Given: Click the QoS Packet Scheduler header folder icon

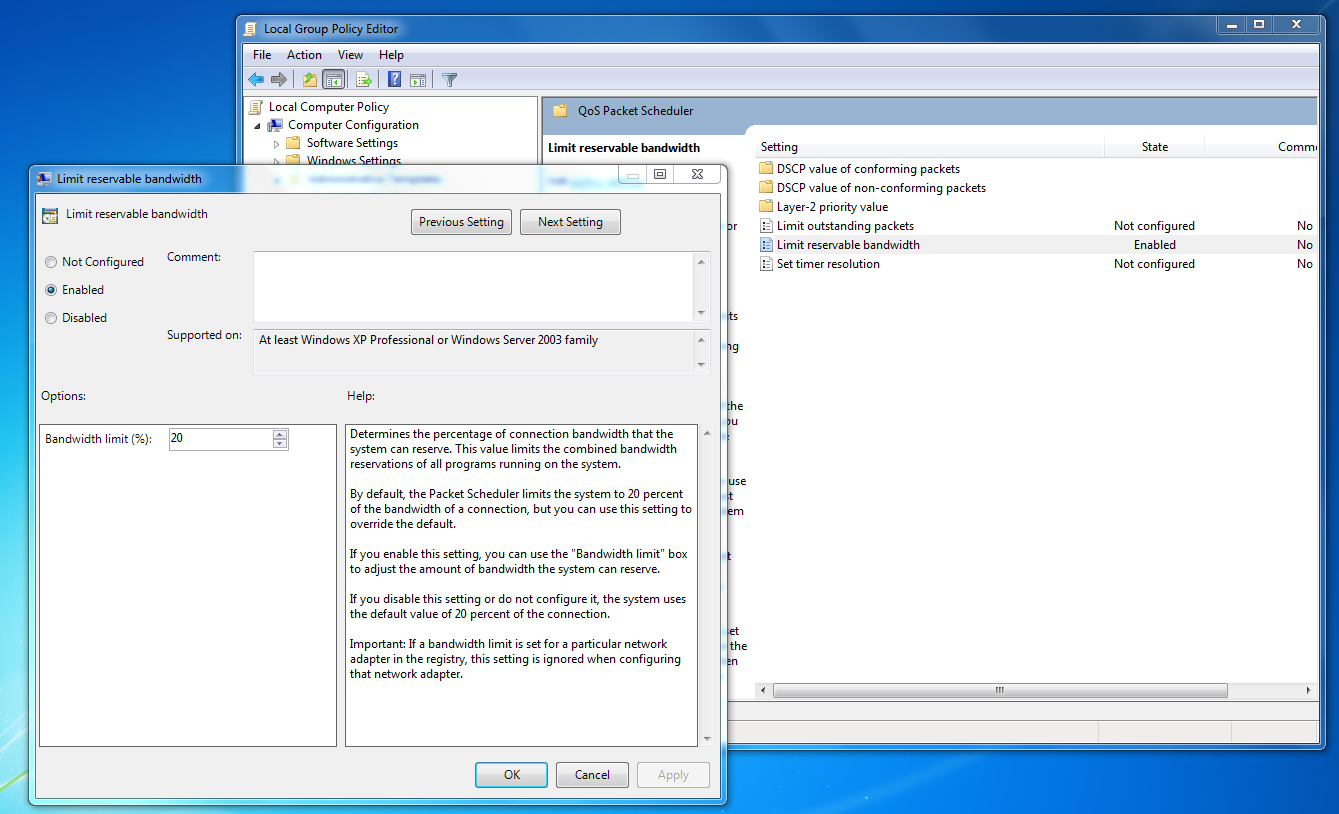Looking at the screenshot, I should pos(560,111).
